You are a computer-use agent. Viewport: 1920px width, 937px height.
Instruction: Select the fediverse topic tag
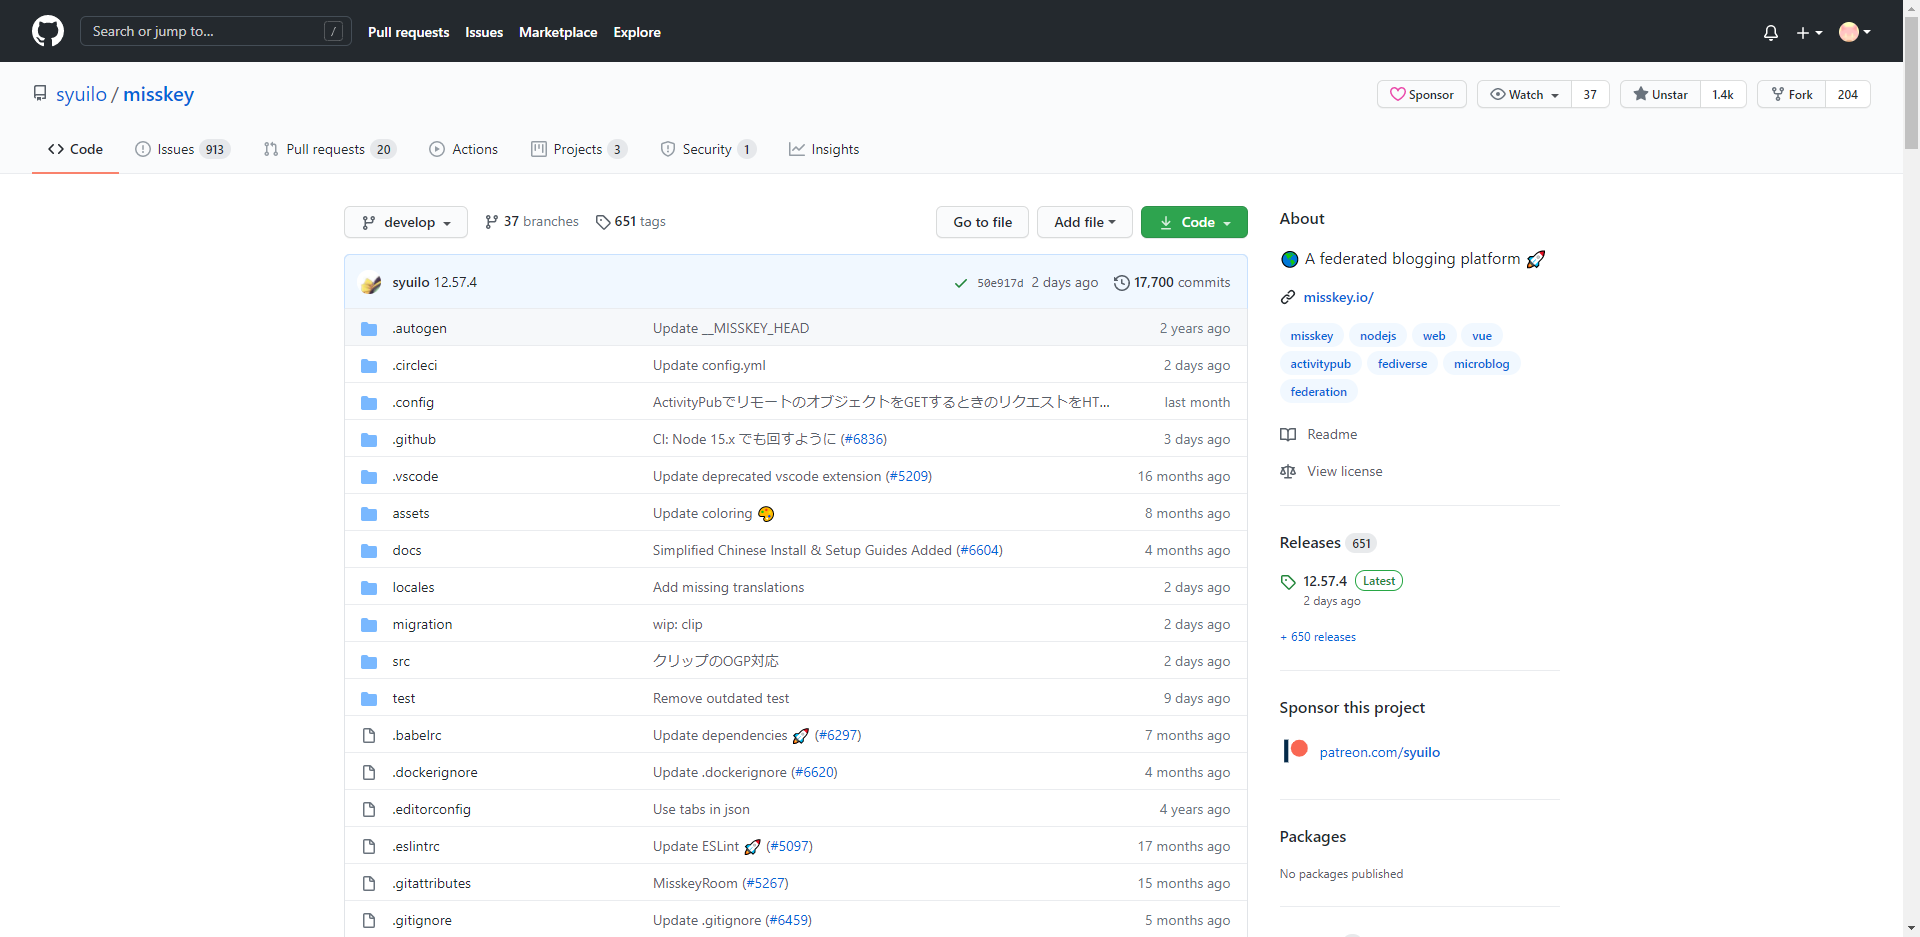(x=1402, y=364)
